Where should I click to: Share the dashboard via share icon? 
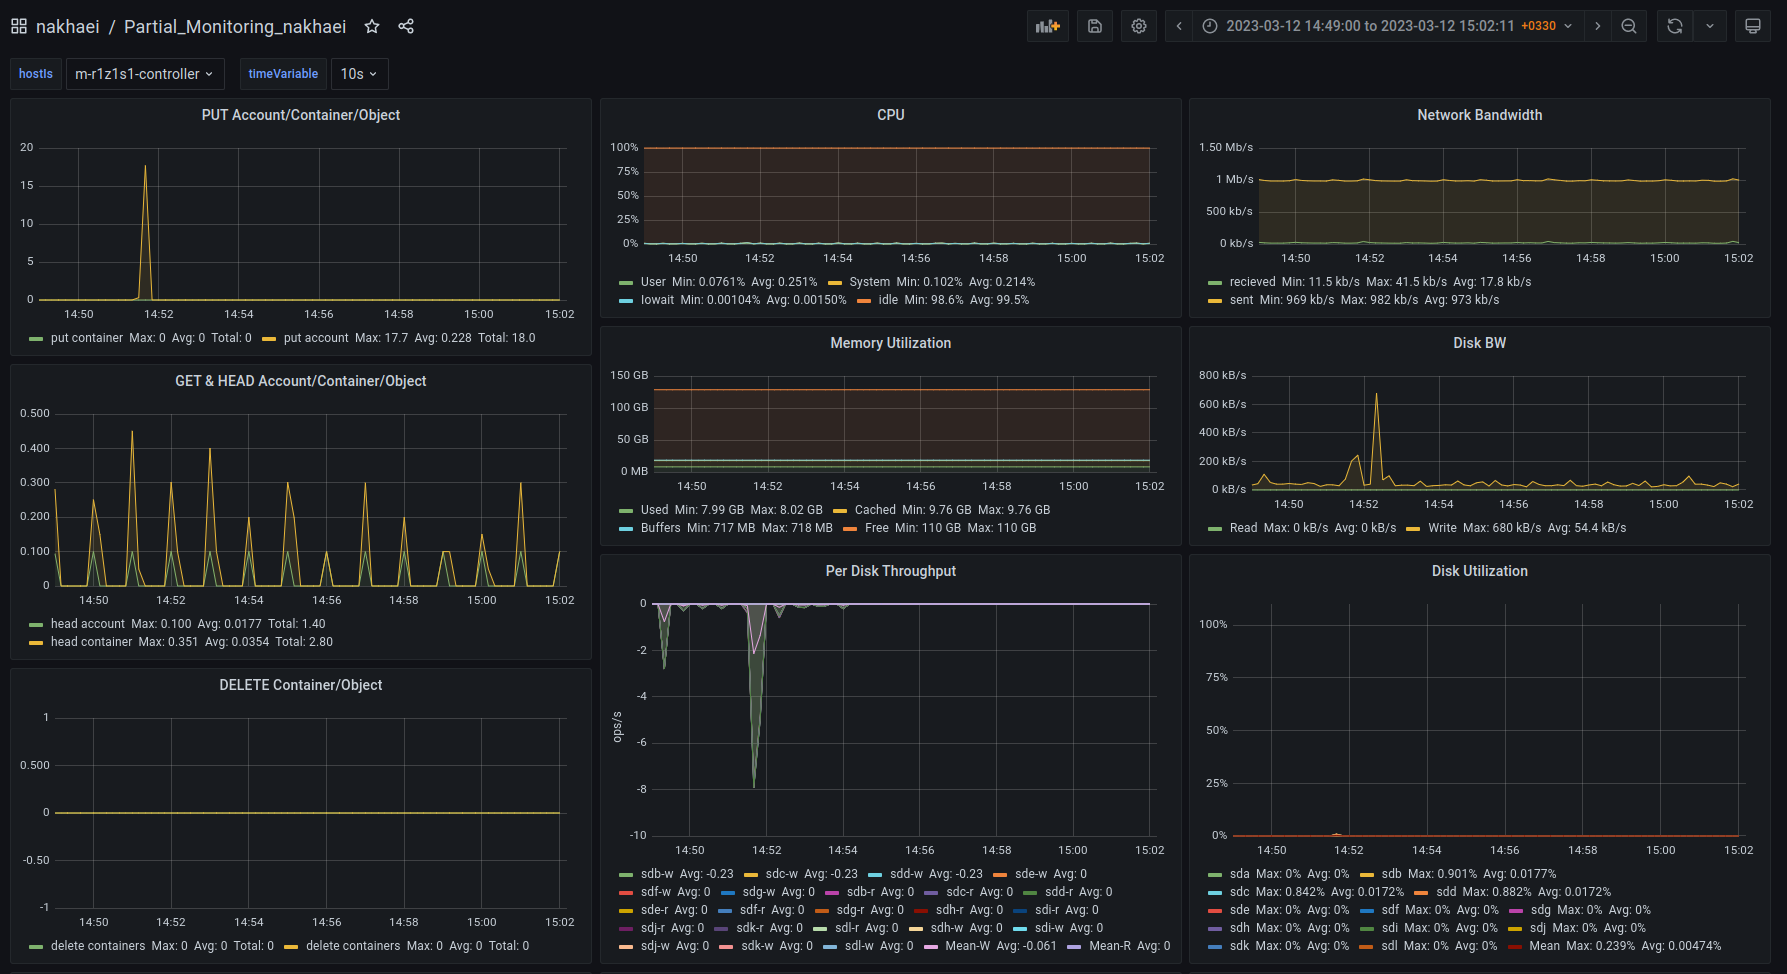coord(406,26)
